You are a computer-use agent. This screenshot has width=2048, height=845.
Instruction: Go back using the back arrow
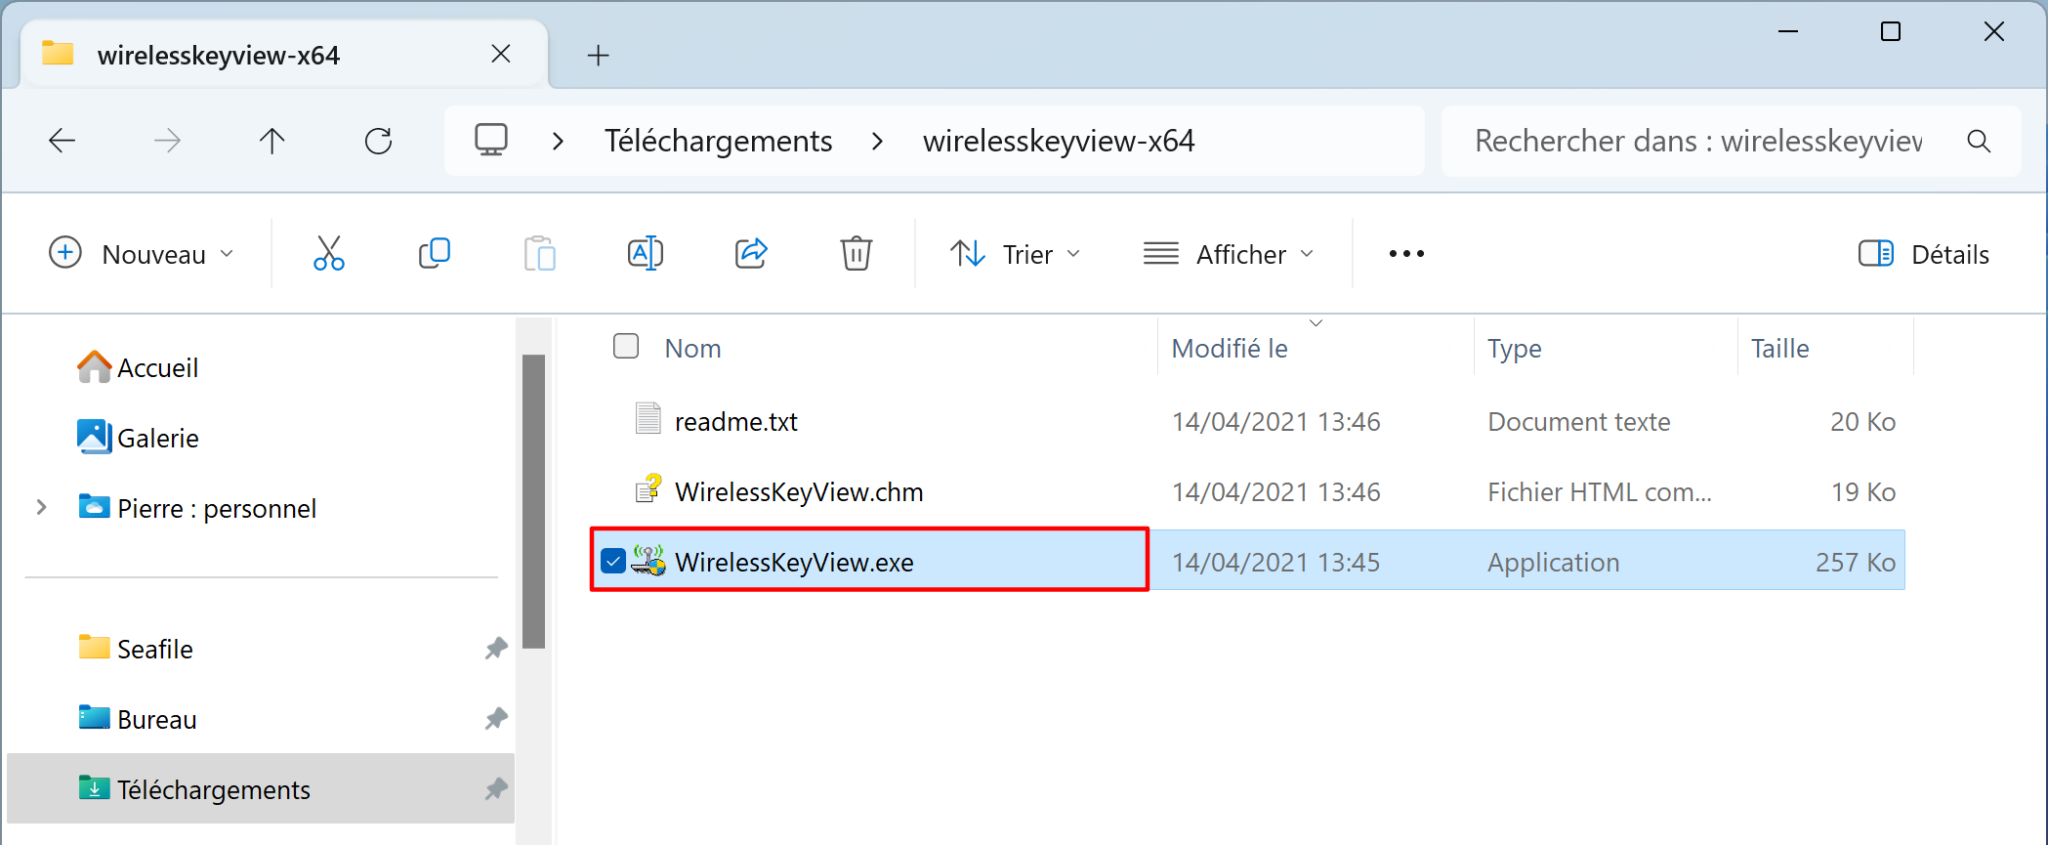coord(62,140)
